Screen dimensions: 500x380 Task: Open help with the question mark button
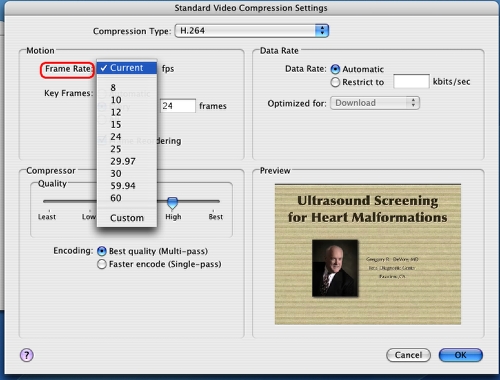(27, 355)
